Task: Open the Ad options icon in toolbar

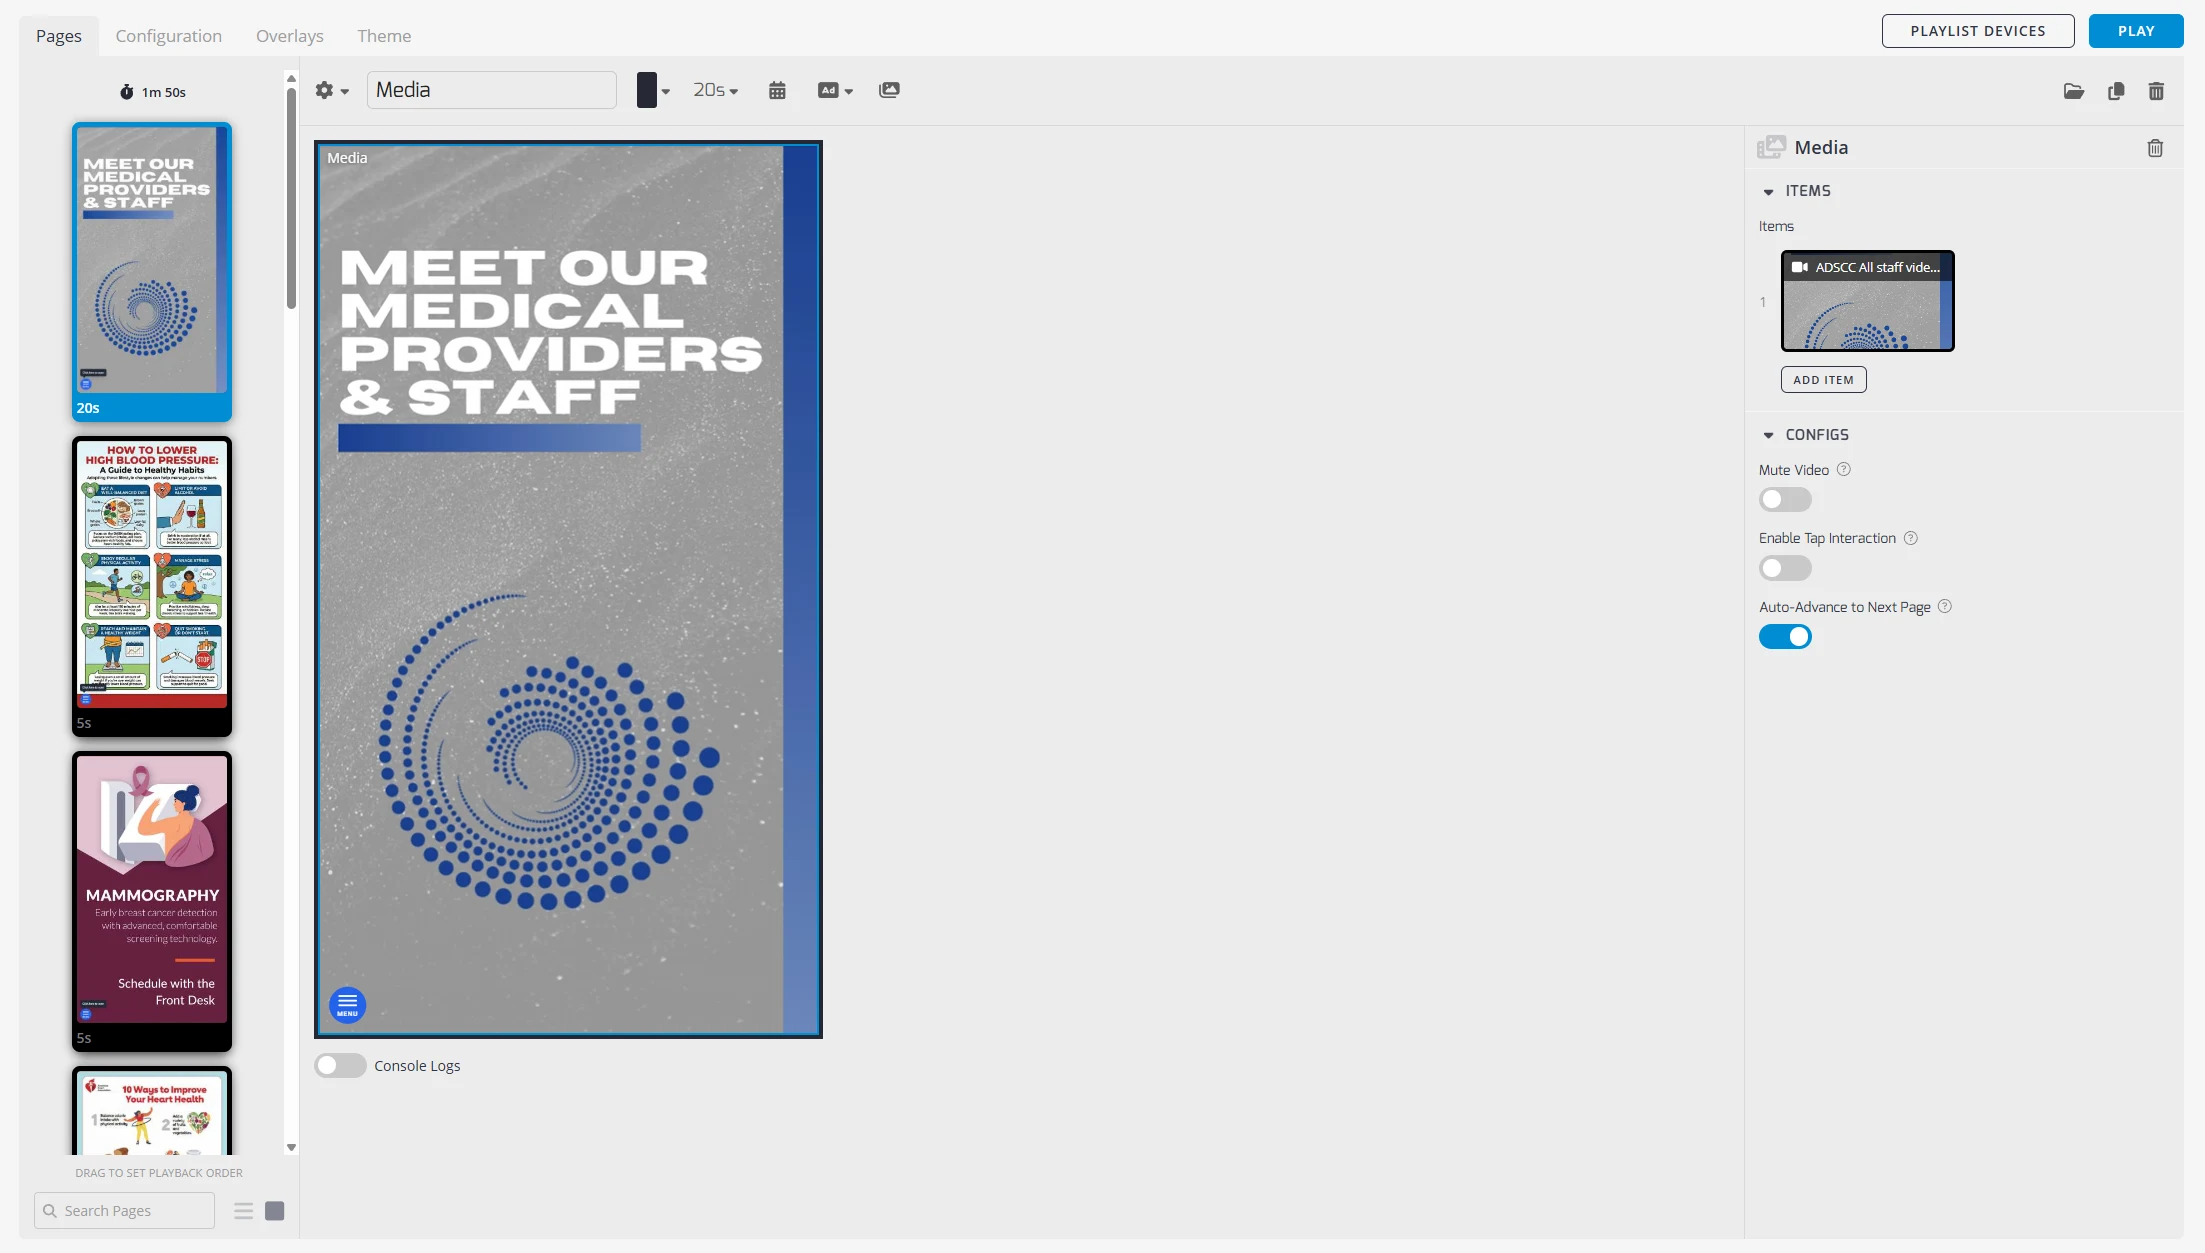Action: click(x=835, y=90)
